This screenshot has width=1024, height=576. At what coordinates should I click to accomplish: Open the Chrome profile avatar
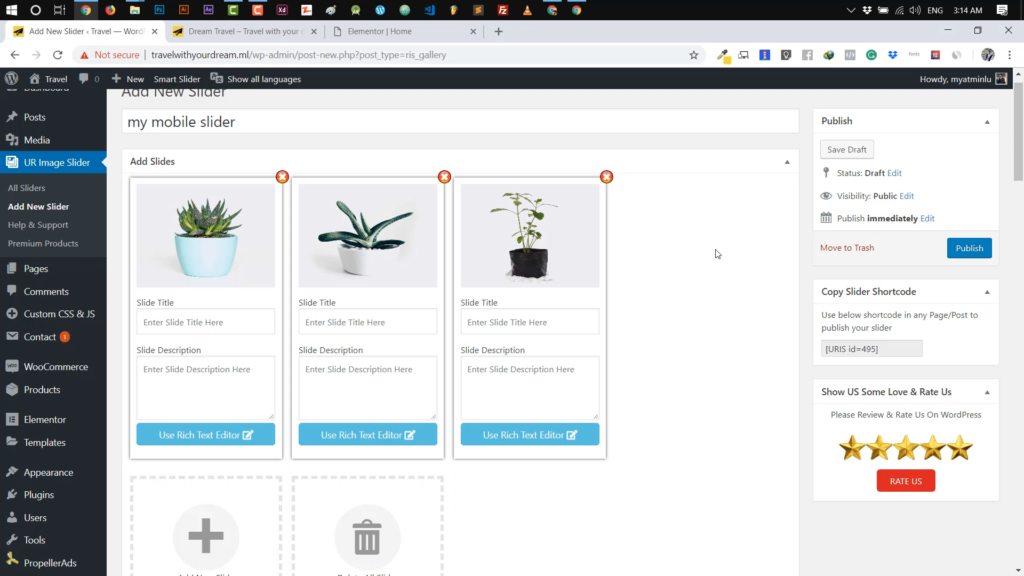[x=987, y=55]
